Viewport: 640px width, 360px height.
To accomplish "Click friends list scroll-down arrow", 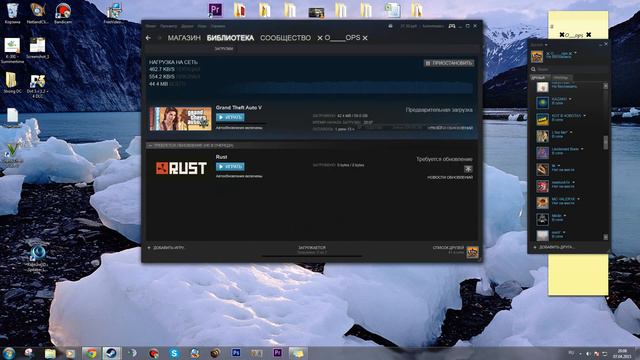I will [605, 237].
